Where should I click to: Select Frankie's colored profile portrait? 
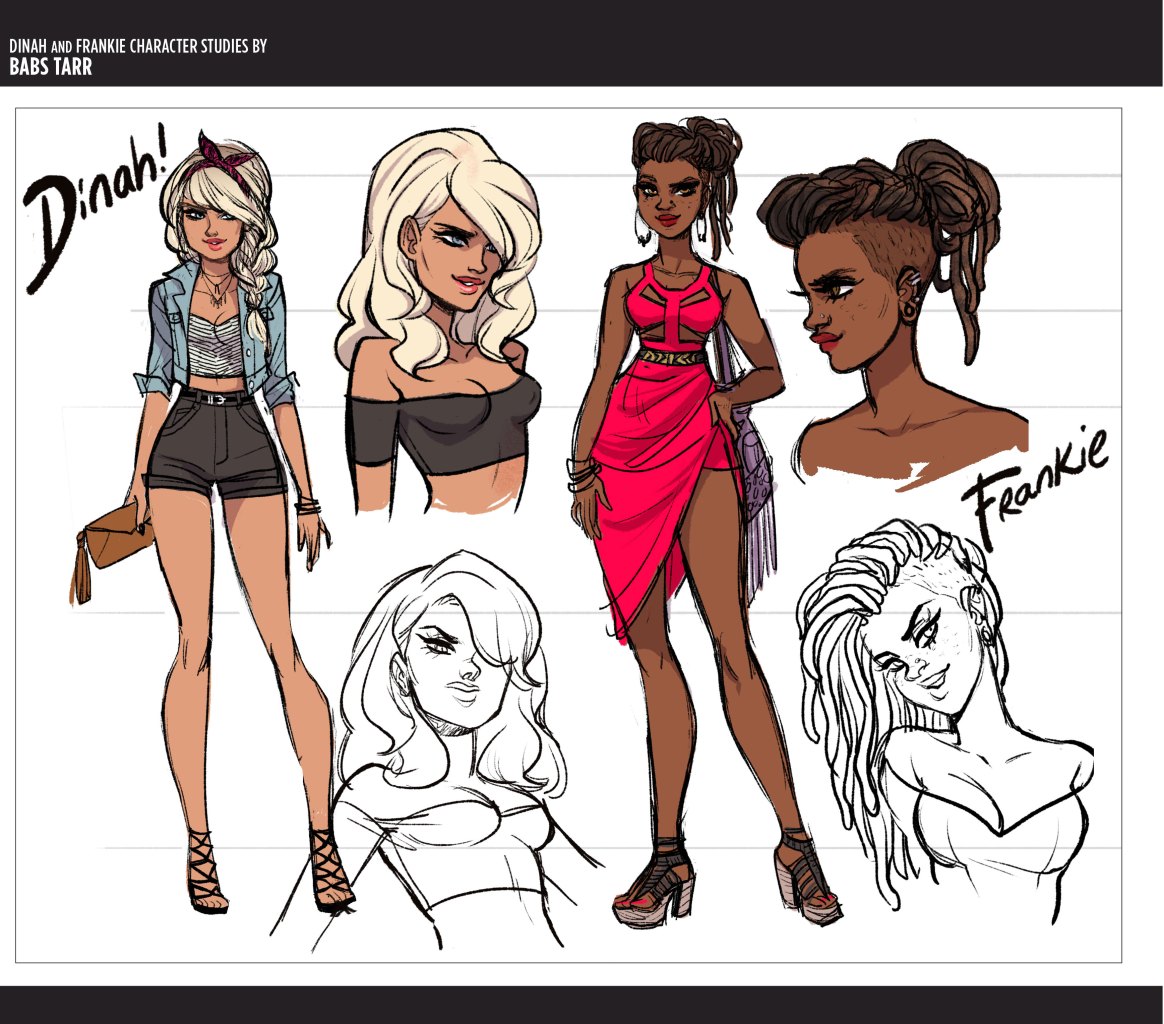(890, 300)
